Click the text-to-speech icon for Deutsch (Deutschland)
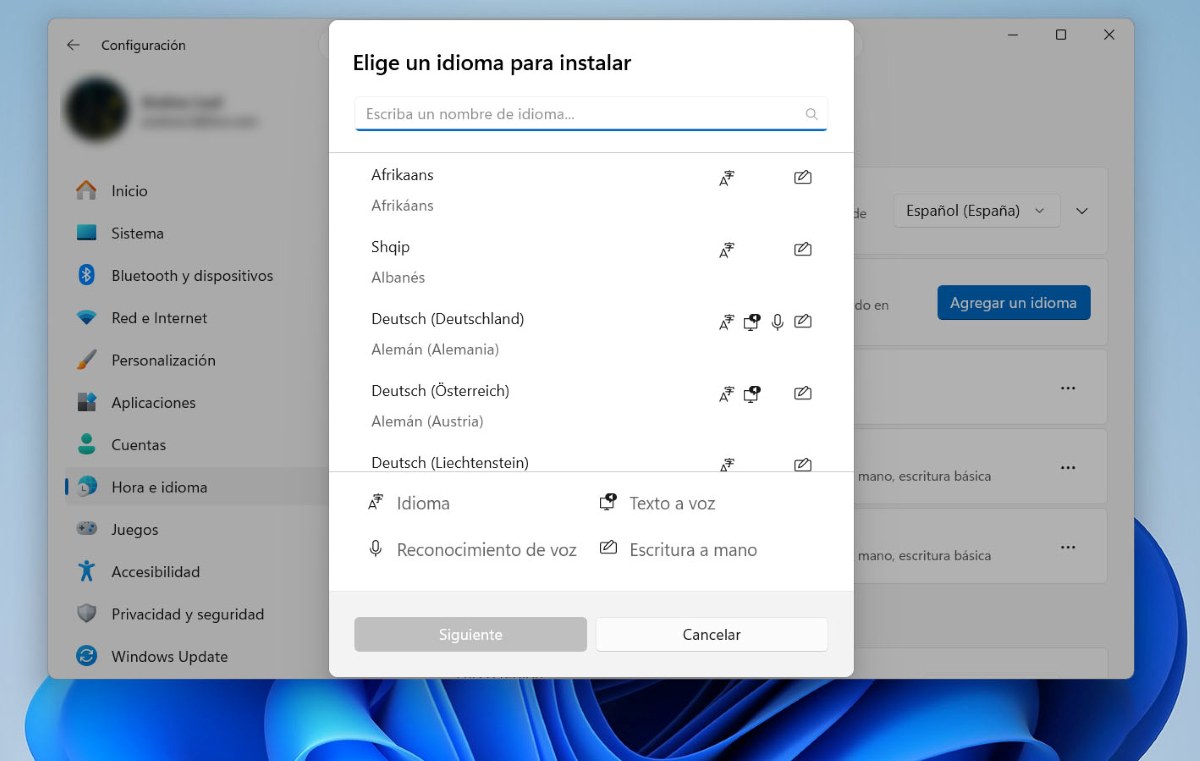The image size is (1200, 761). [x=752, y=321]
